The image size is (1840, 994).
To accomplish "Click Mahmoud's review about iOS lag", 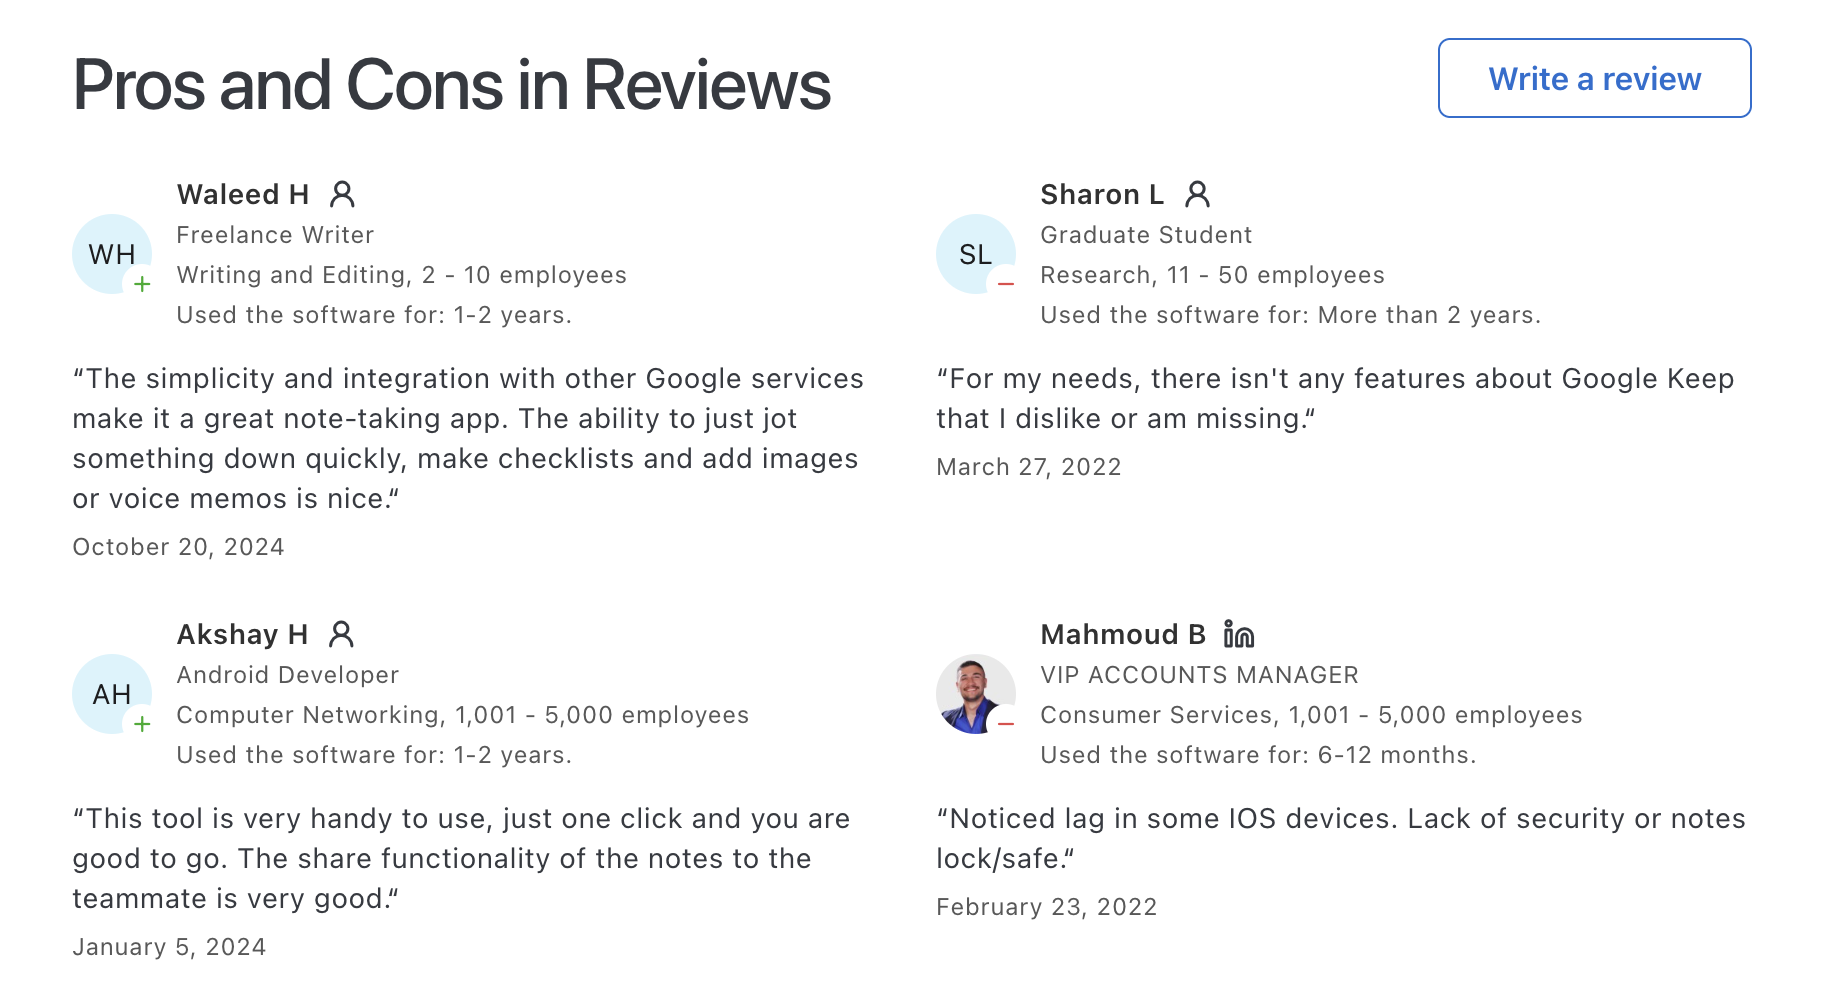I will tap(1340, 838).
